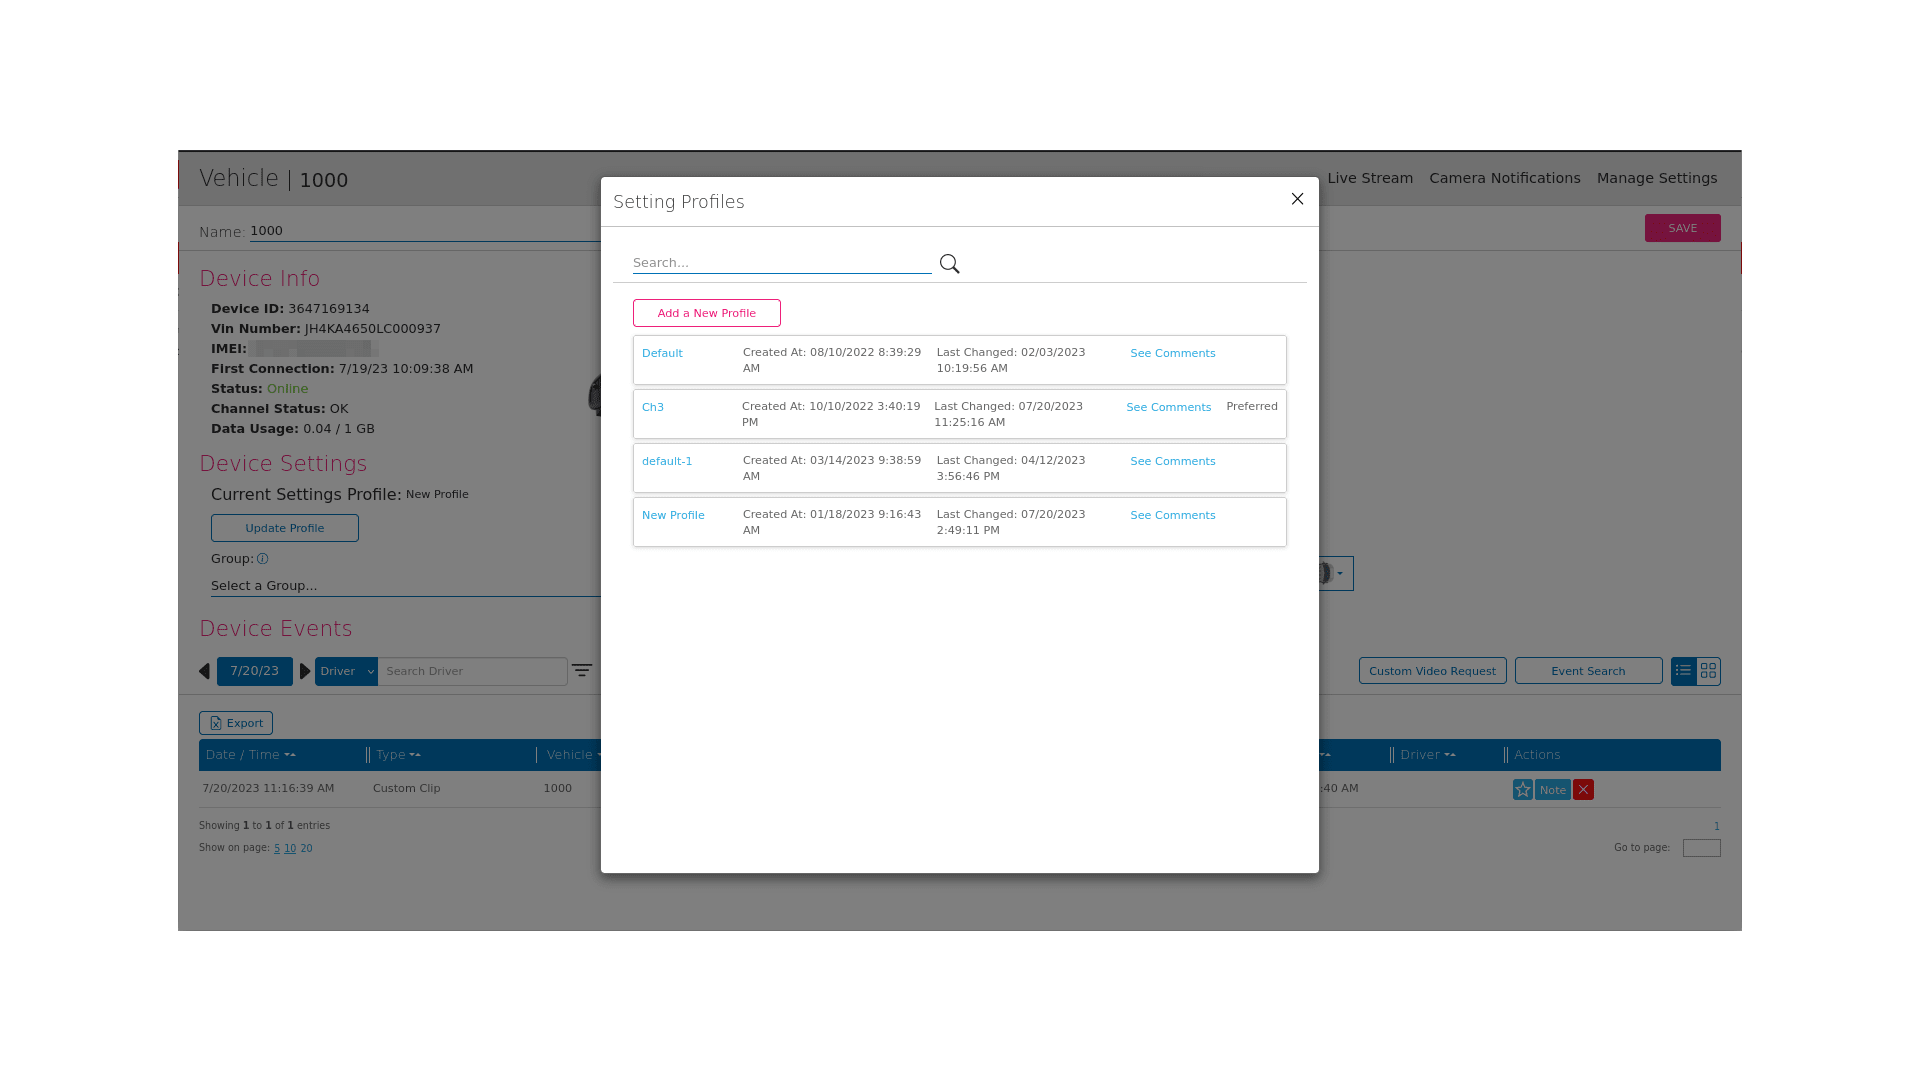Click the profile search field
The width and height of the screenshot is (1920, 1080).
[781, 263]
